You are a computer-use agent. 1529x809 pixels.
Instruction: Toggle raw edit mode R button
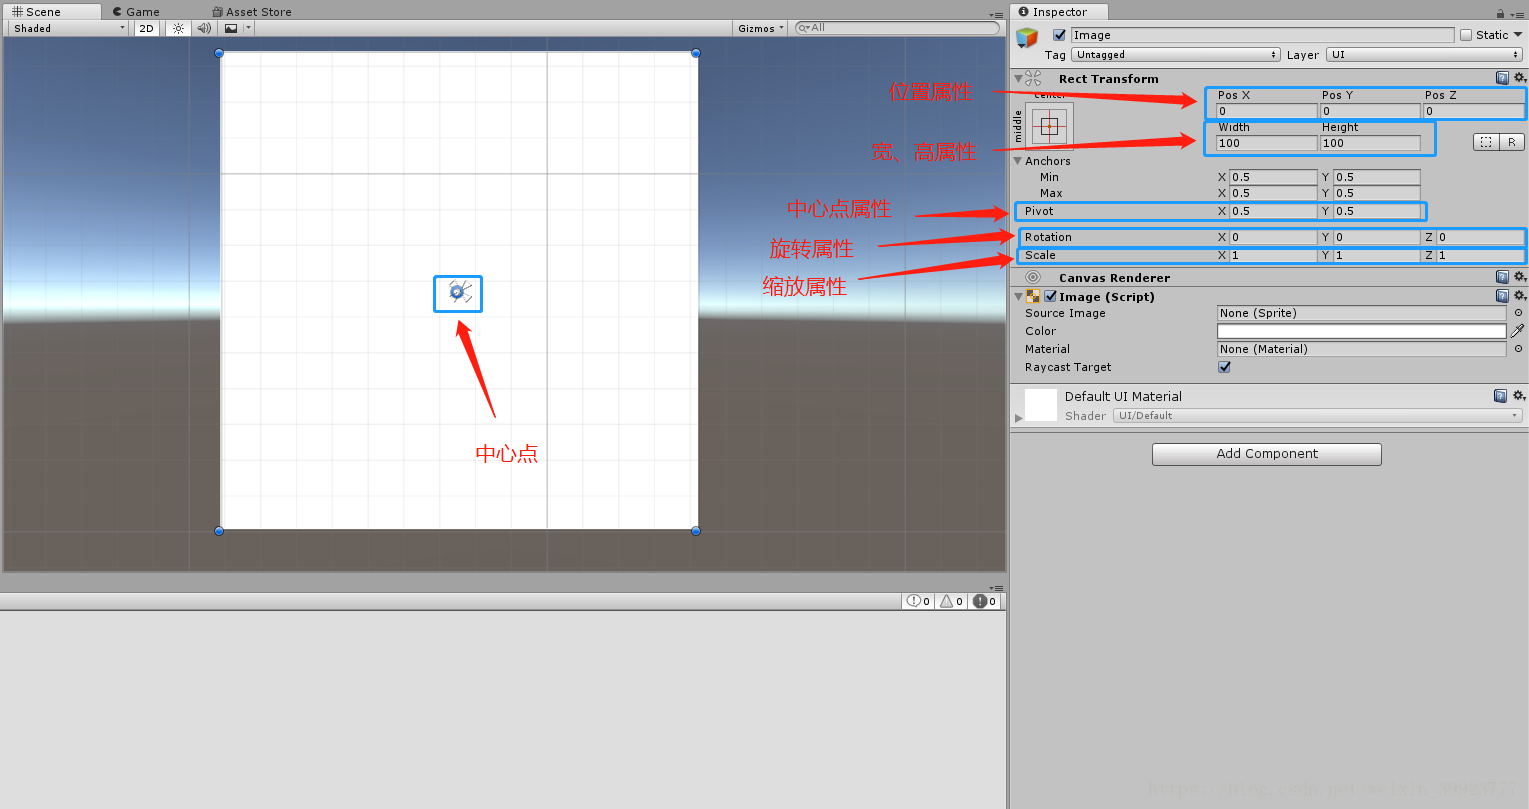point(1512,142)
